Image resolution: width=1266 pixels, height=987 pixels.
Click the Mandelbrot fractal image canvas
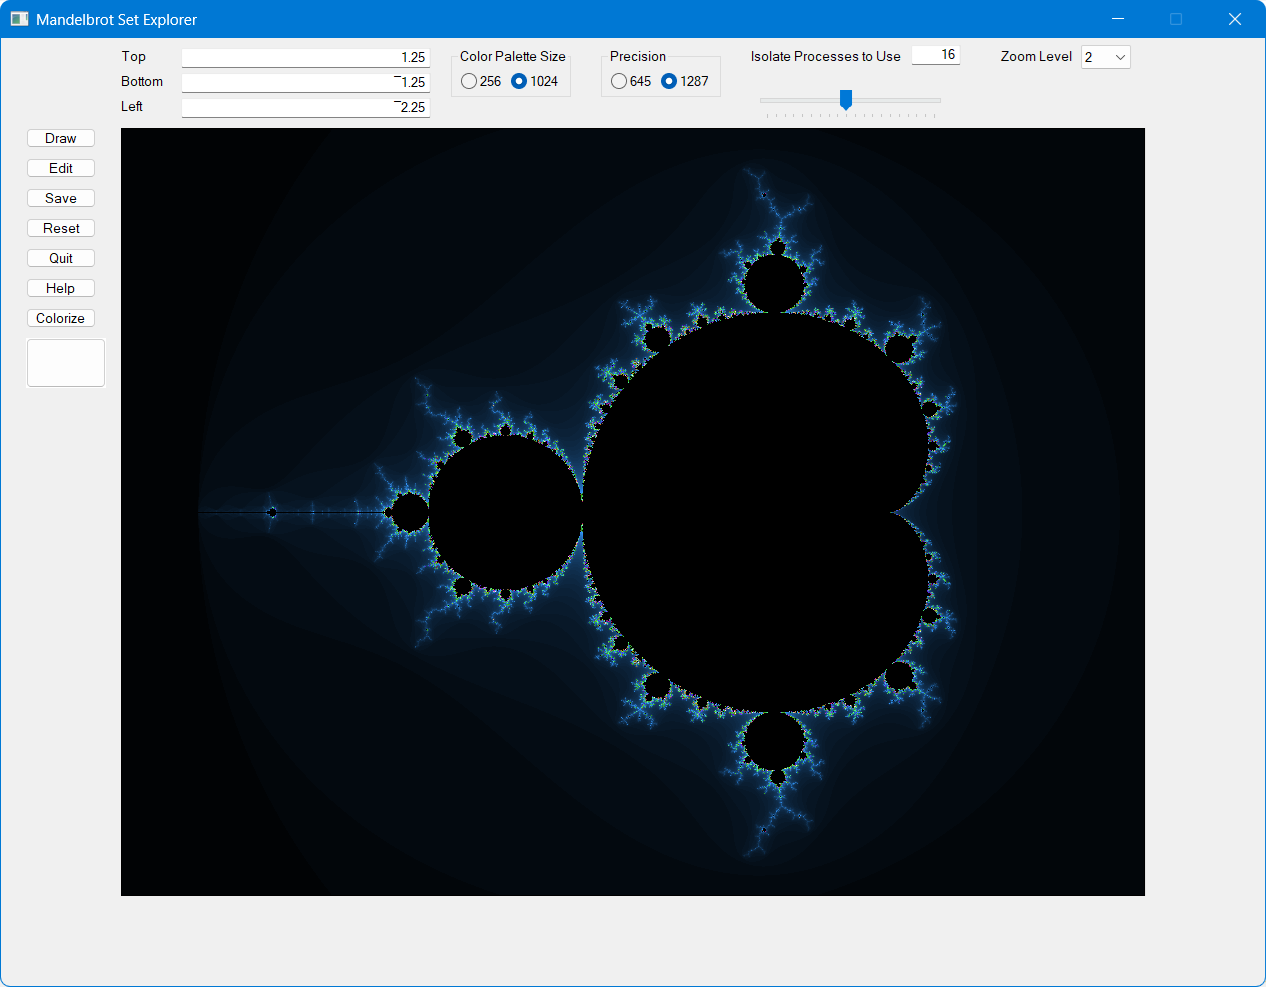[x=633, y=512]
